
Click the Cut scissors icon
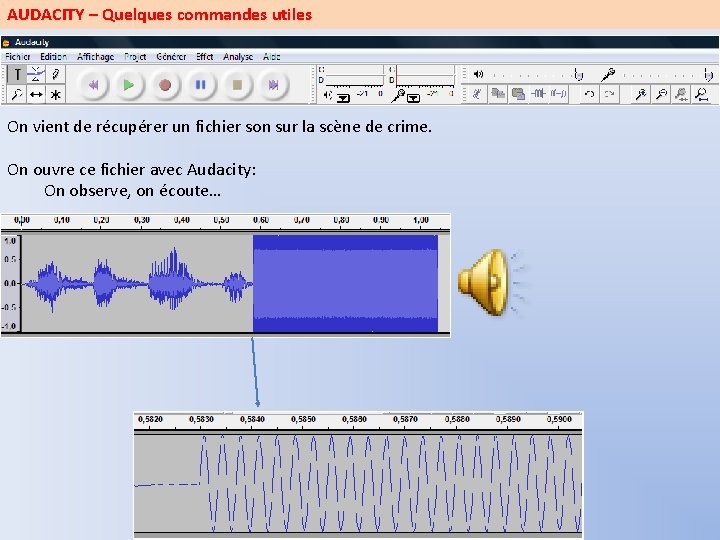tap(478, 94)
